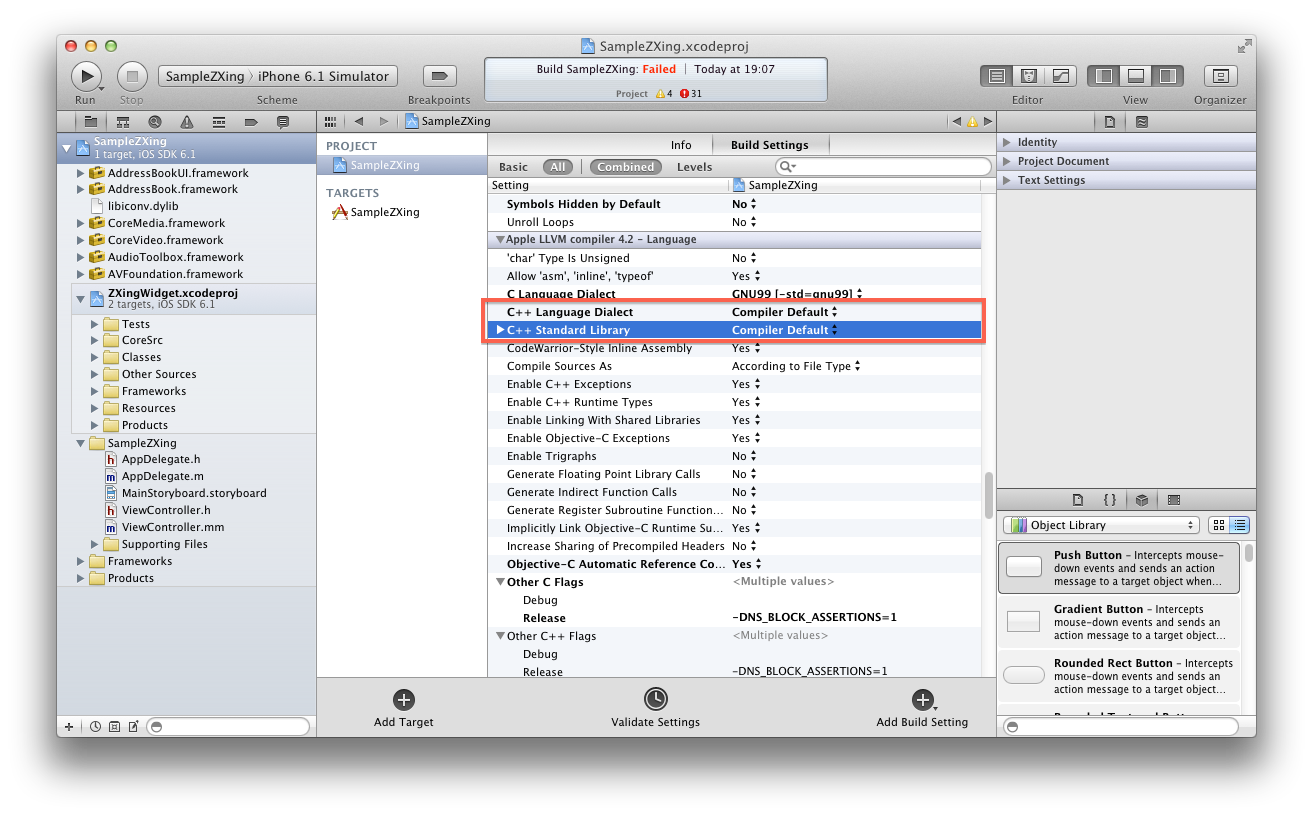Click Add Target button
Image resolution: width=1313 pixels, height=816 pixels.
click(404, 708)
